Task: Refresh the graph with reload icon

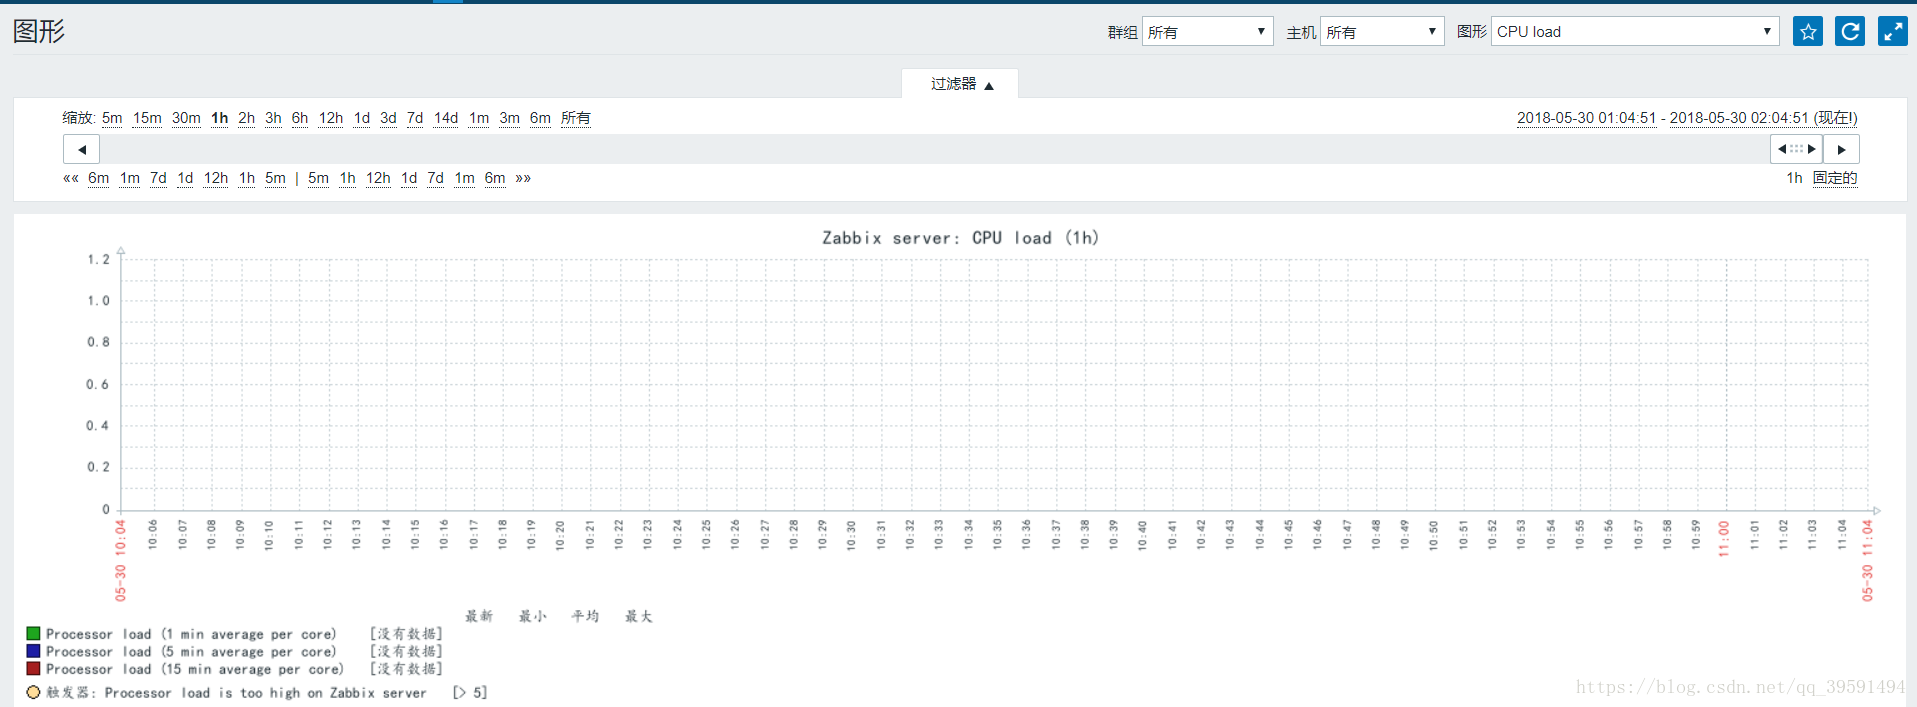Action: coord(1850,32)
